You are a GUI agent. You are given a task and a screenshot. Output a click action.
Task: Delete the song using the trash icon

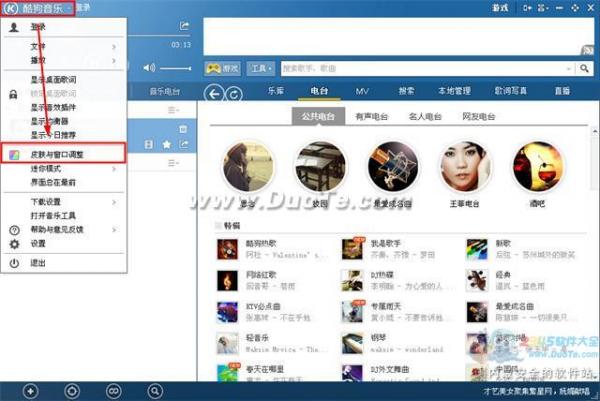[x=183, y=129]
